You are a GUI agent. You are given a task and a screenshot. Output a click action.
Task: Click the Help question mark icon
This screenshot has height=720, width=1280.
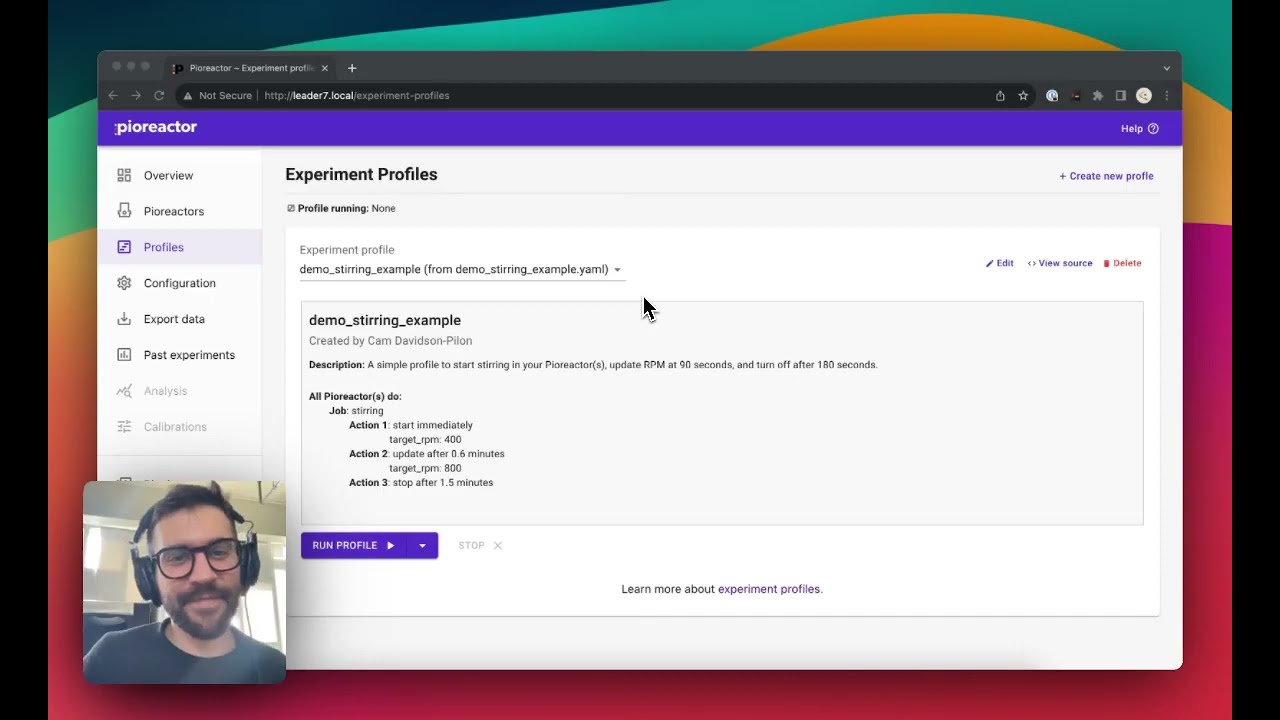point(1153,129)
